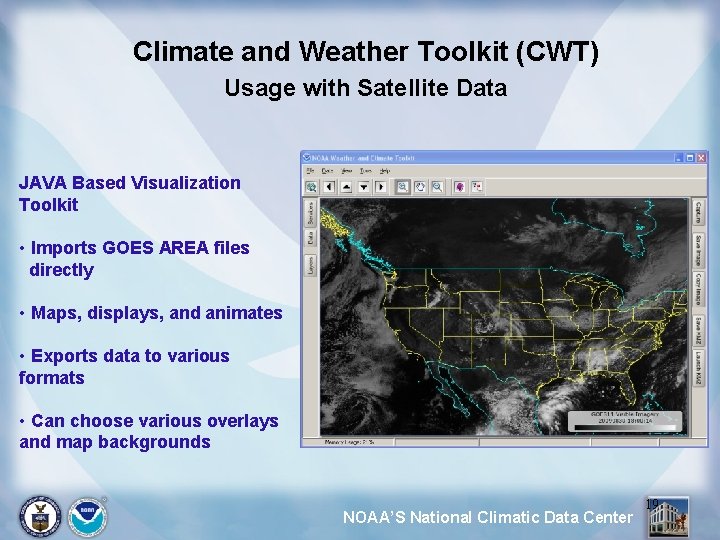Click the 'JAVA Based Visualization Toolkit' heading
Viewport: 720px width, 540px height.
(x=129, y=194)
